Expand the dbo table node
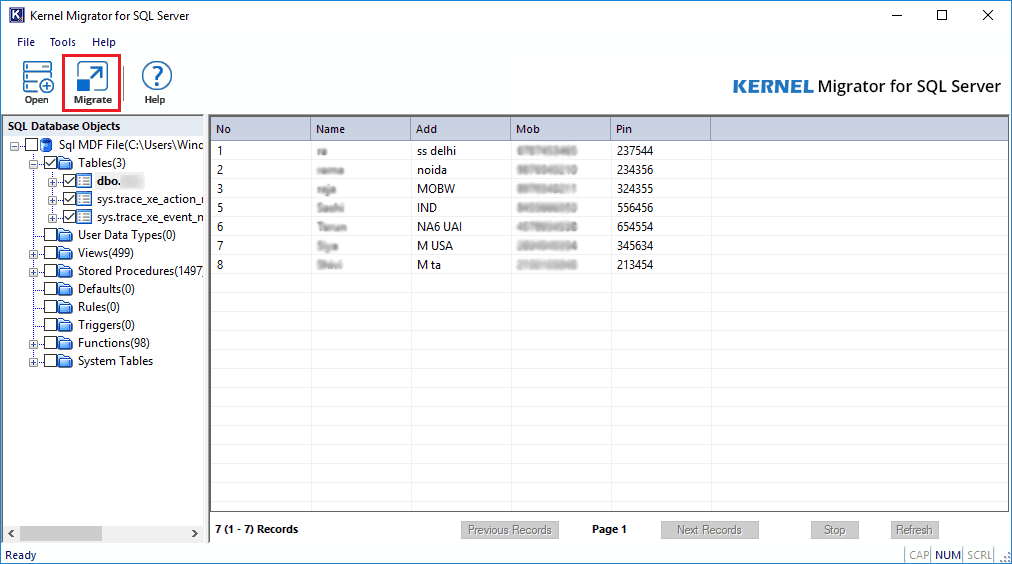Image resolution: width=1012 pixels, height=564 pixels. [x=52, y=183]
